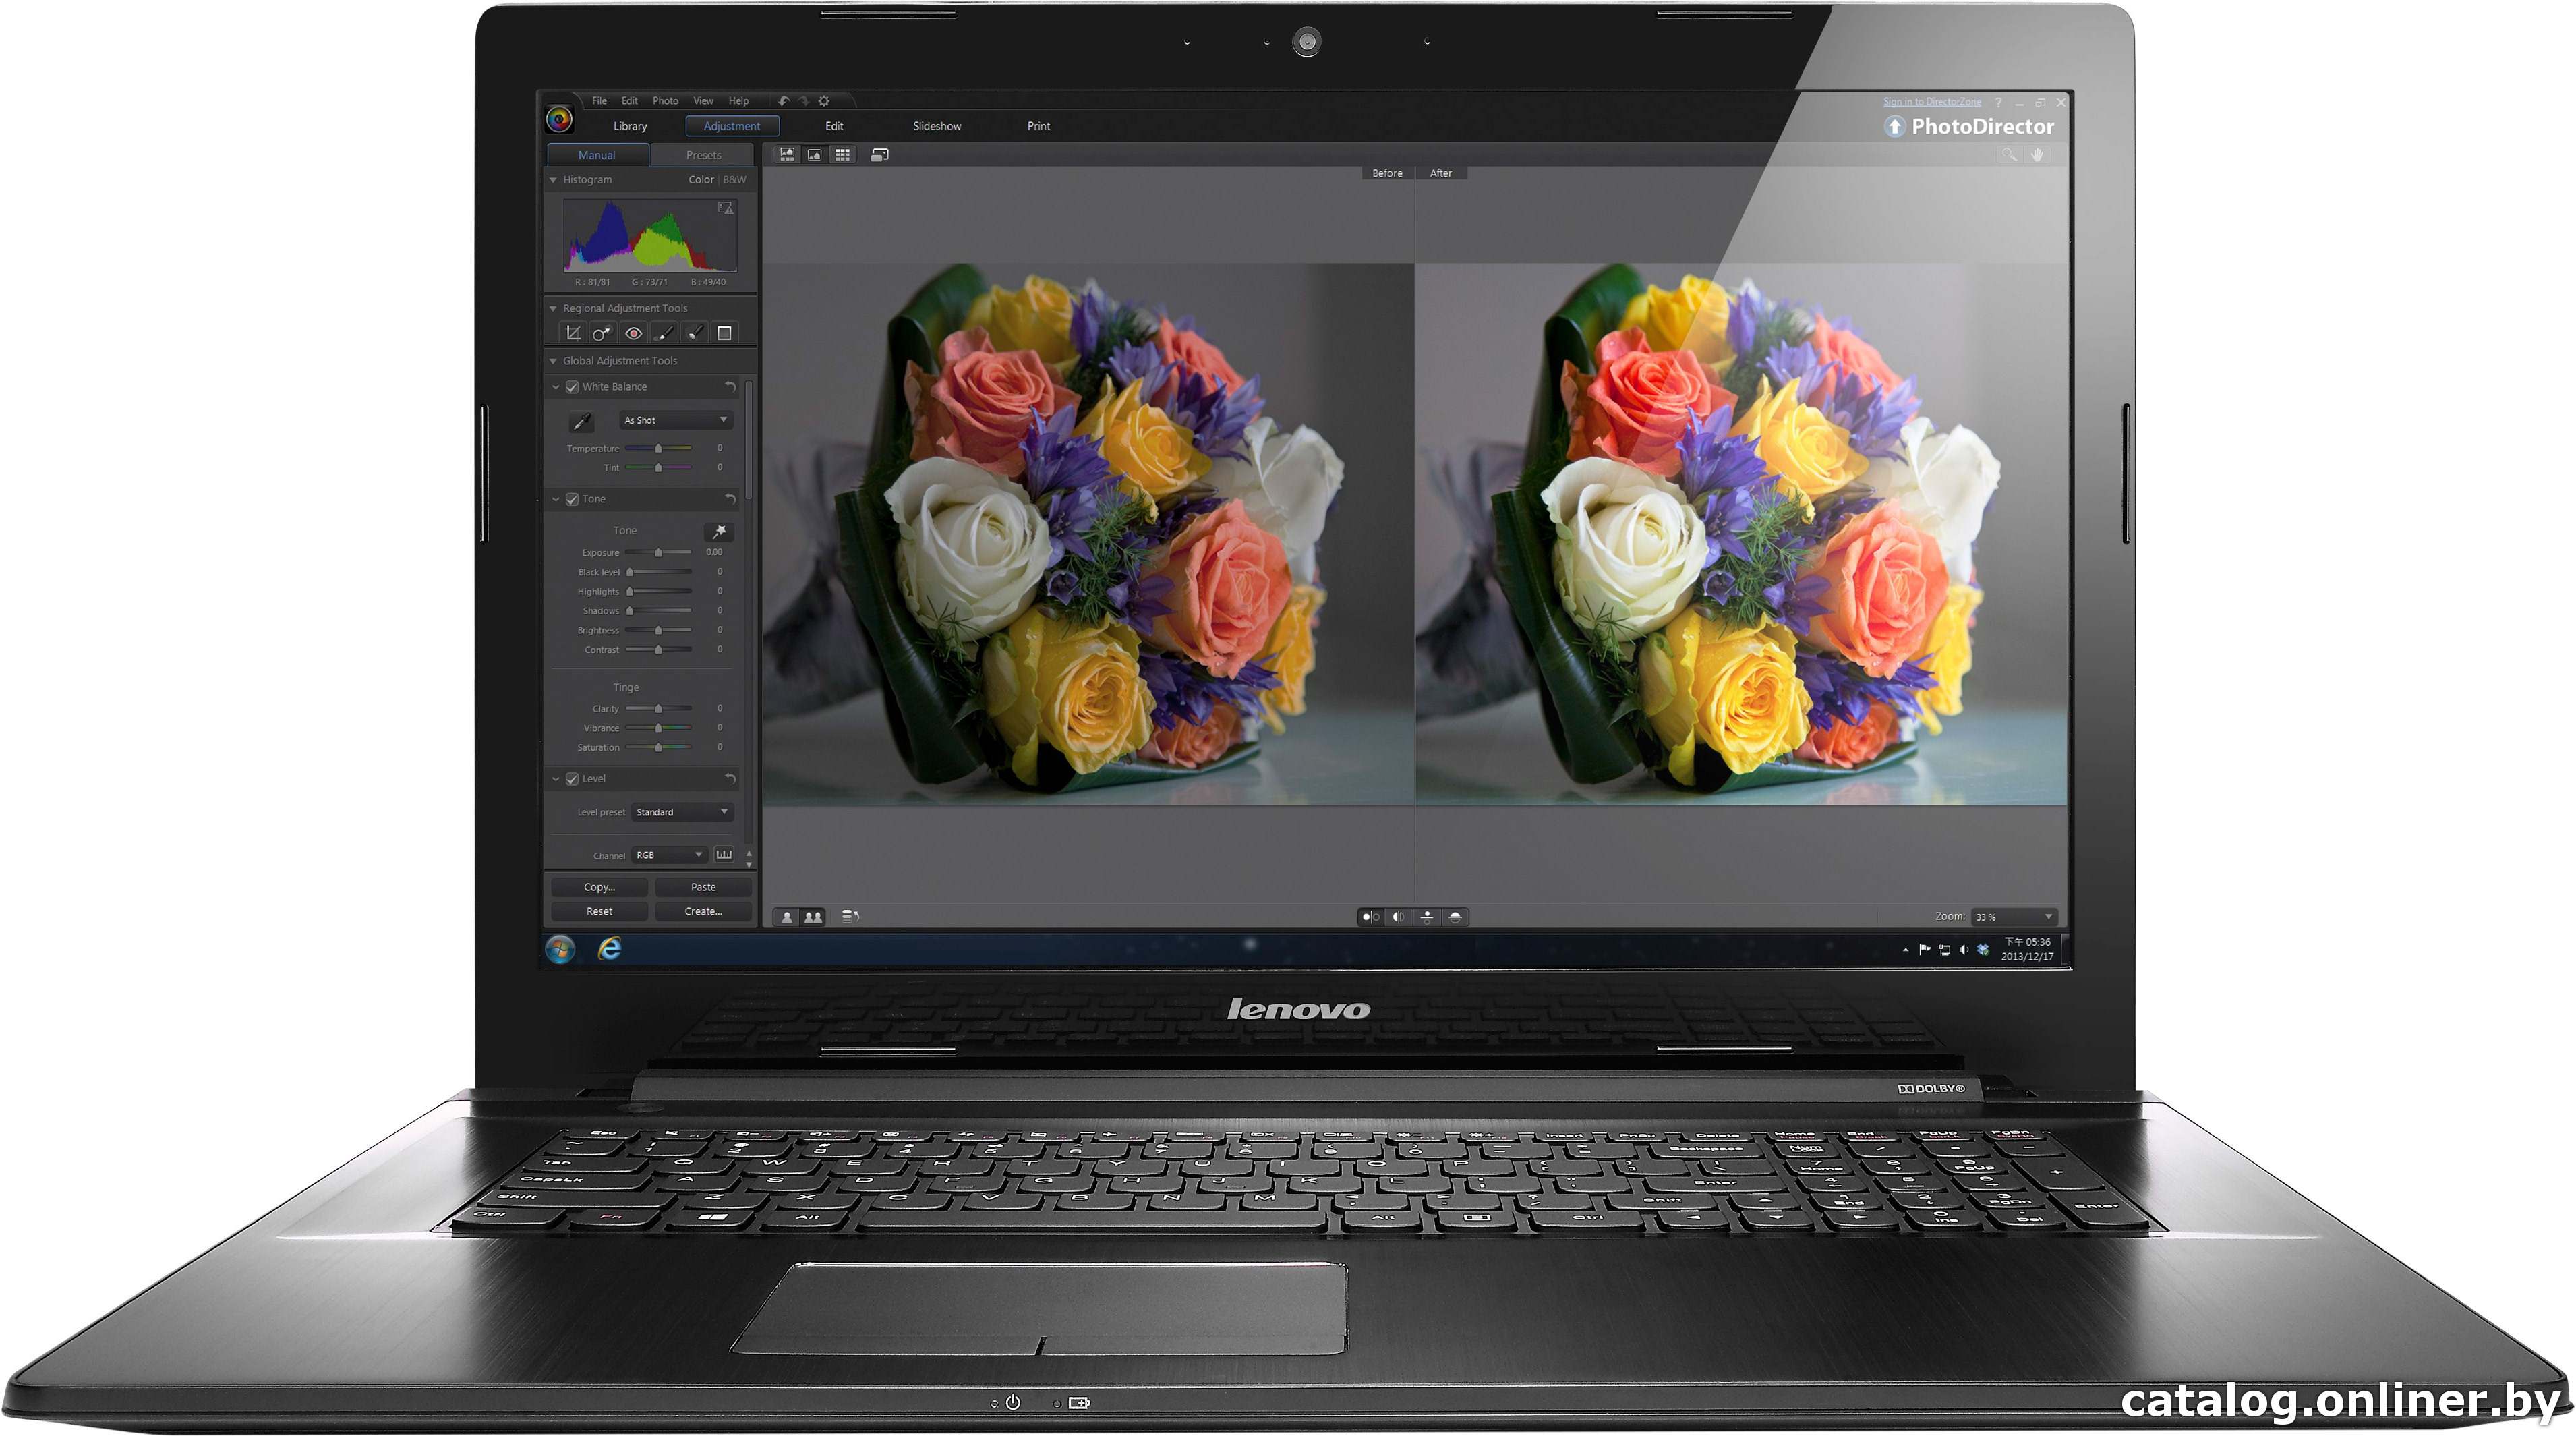2576x1436 pixels.
Task: Show two-photo compare view
Action: (x=813, y=917)
